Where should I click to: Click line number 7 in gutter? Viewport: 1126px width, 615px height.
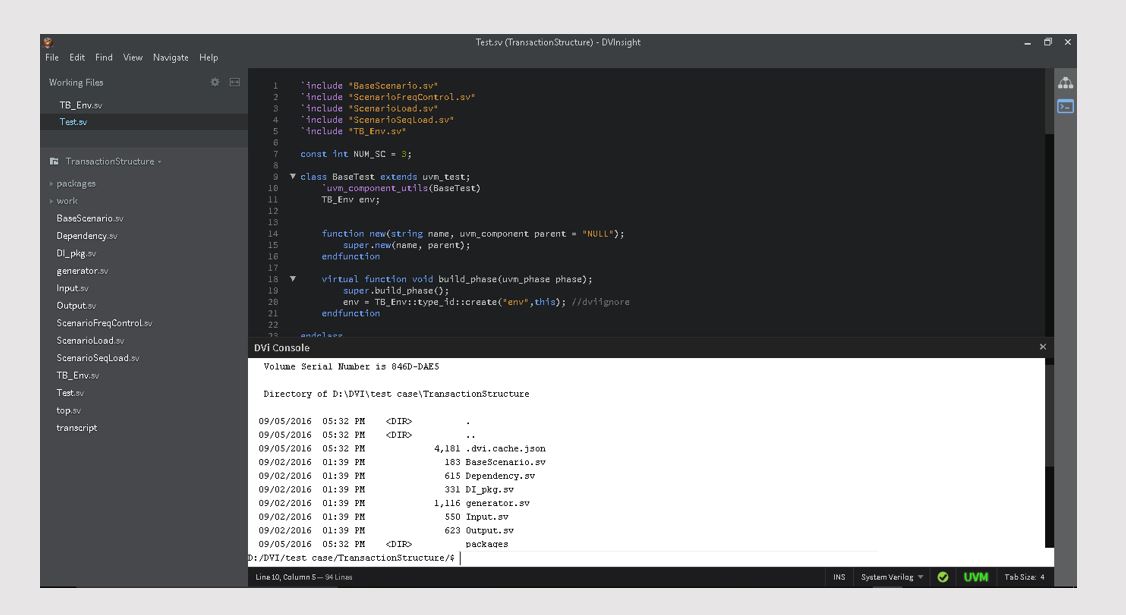[275, 154]
